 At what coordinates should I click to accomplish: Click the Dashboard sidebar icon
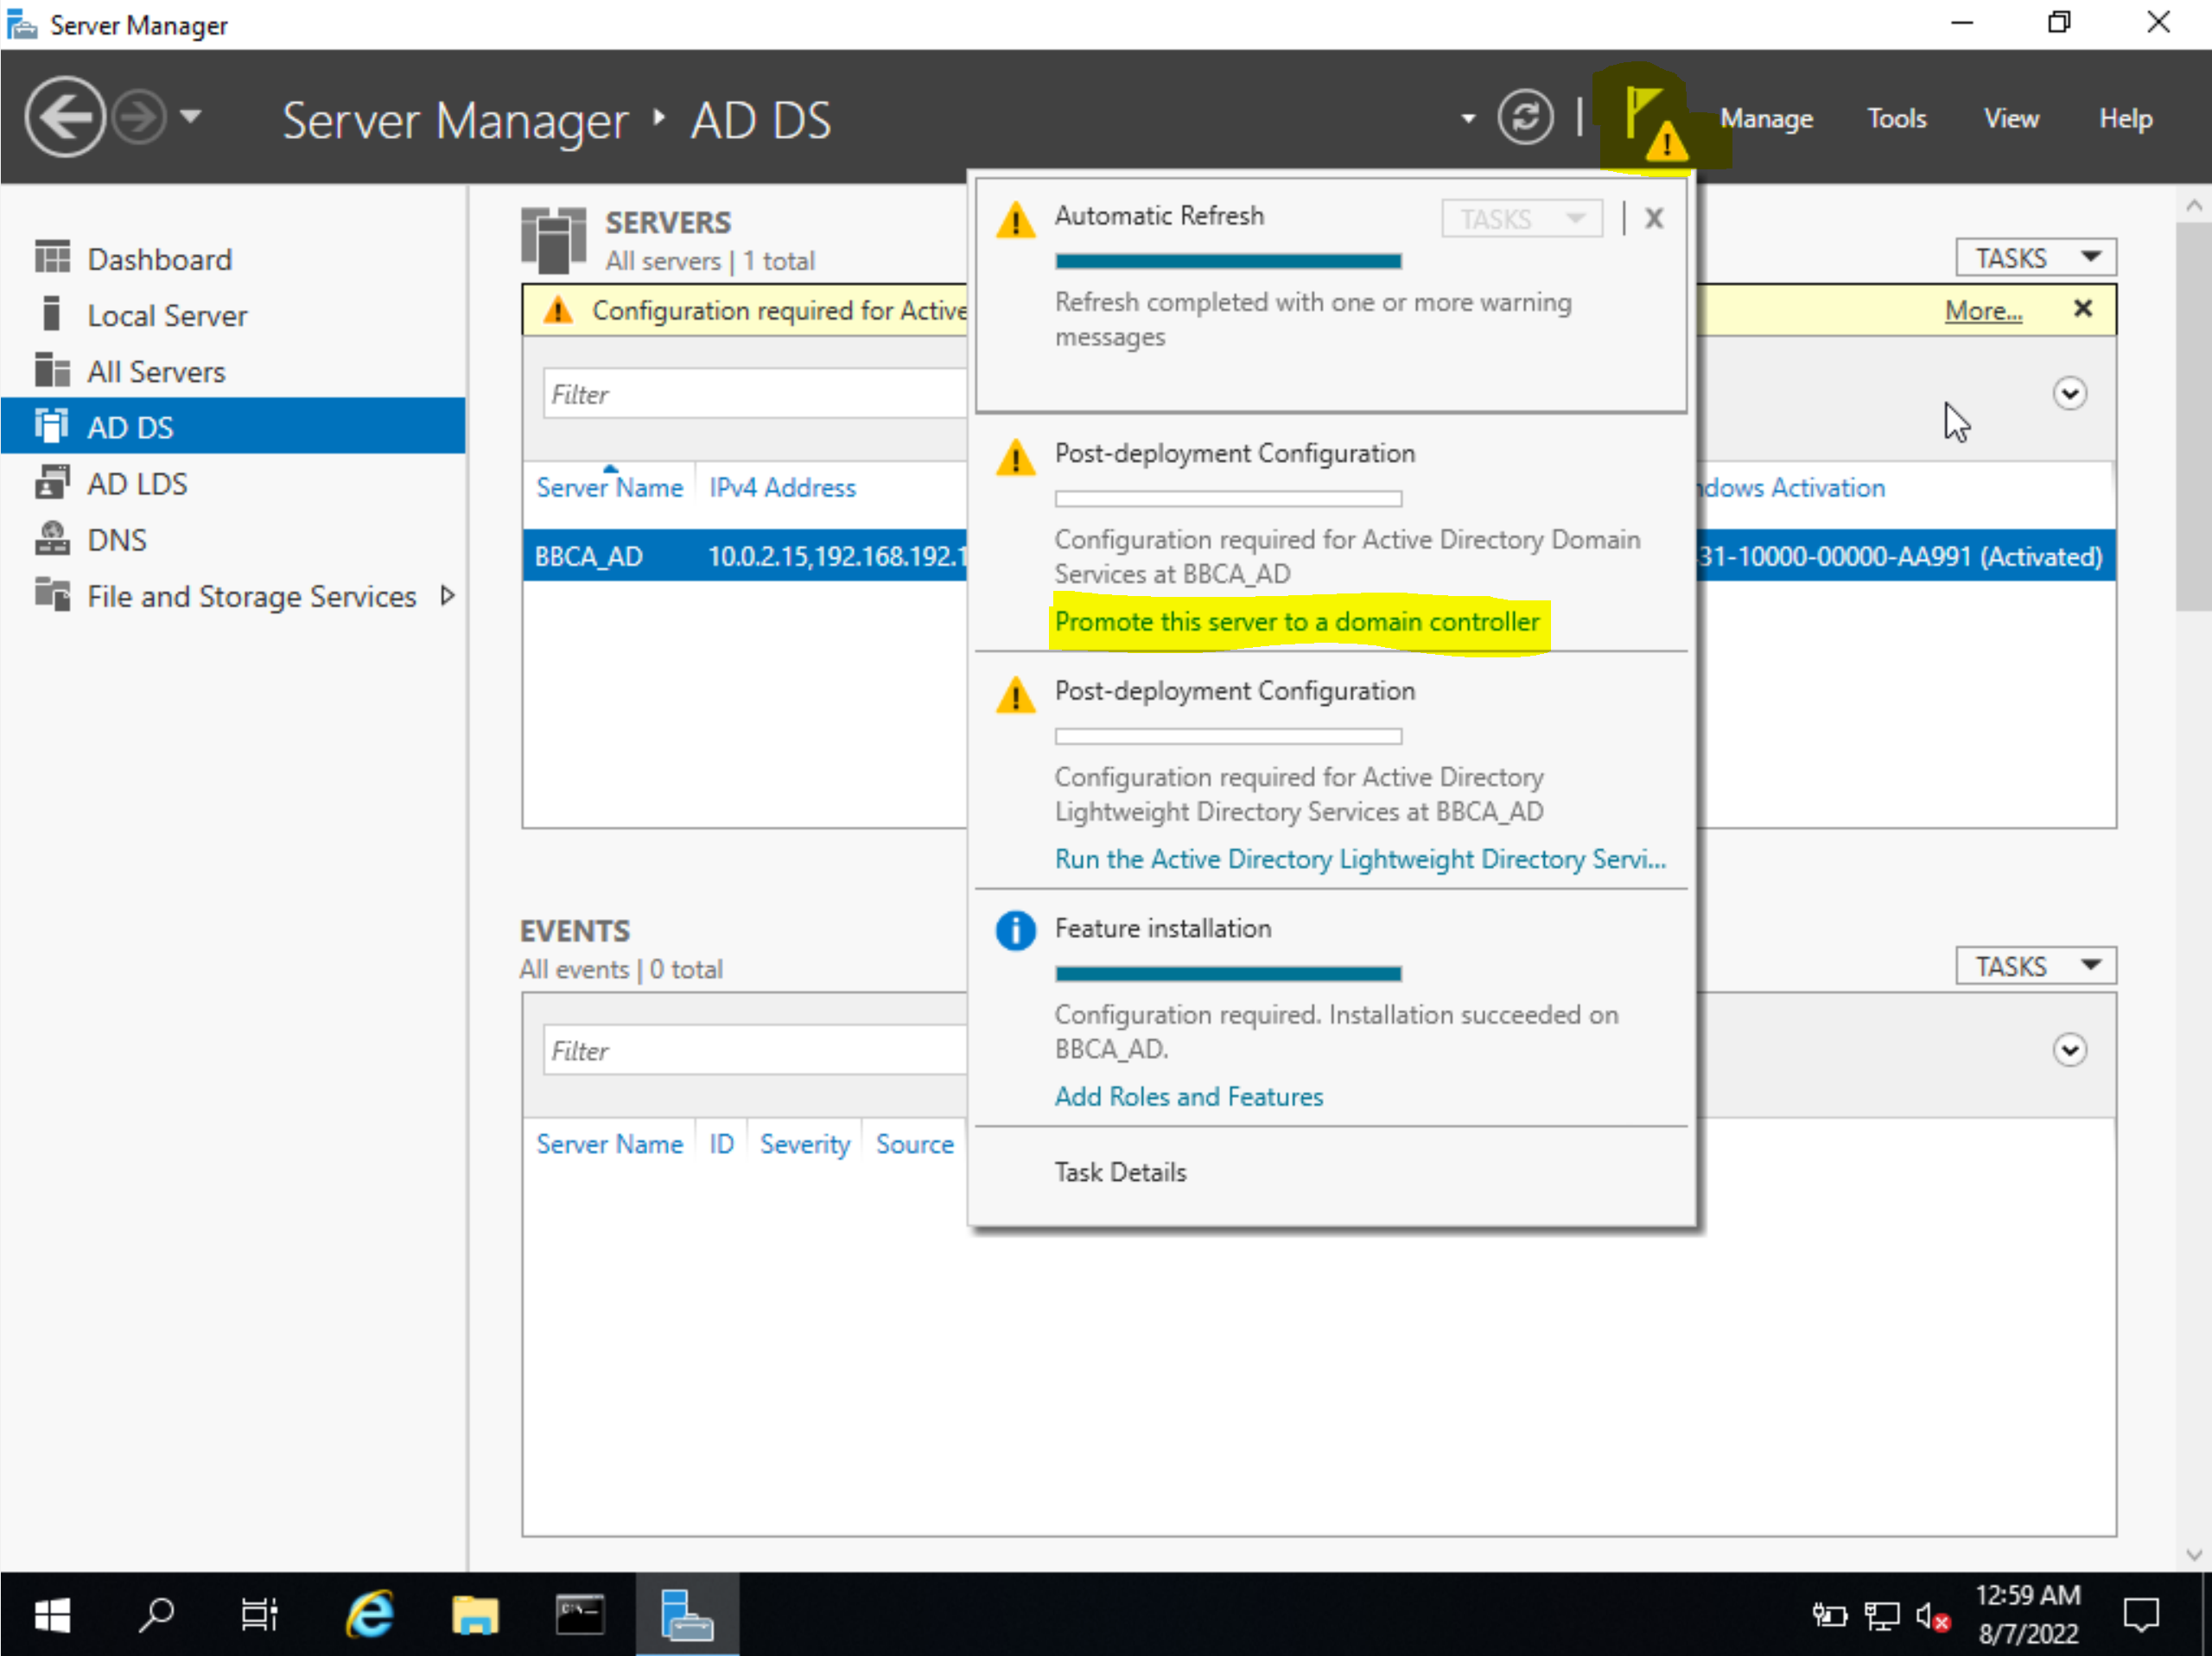(x=52, y=257)
